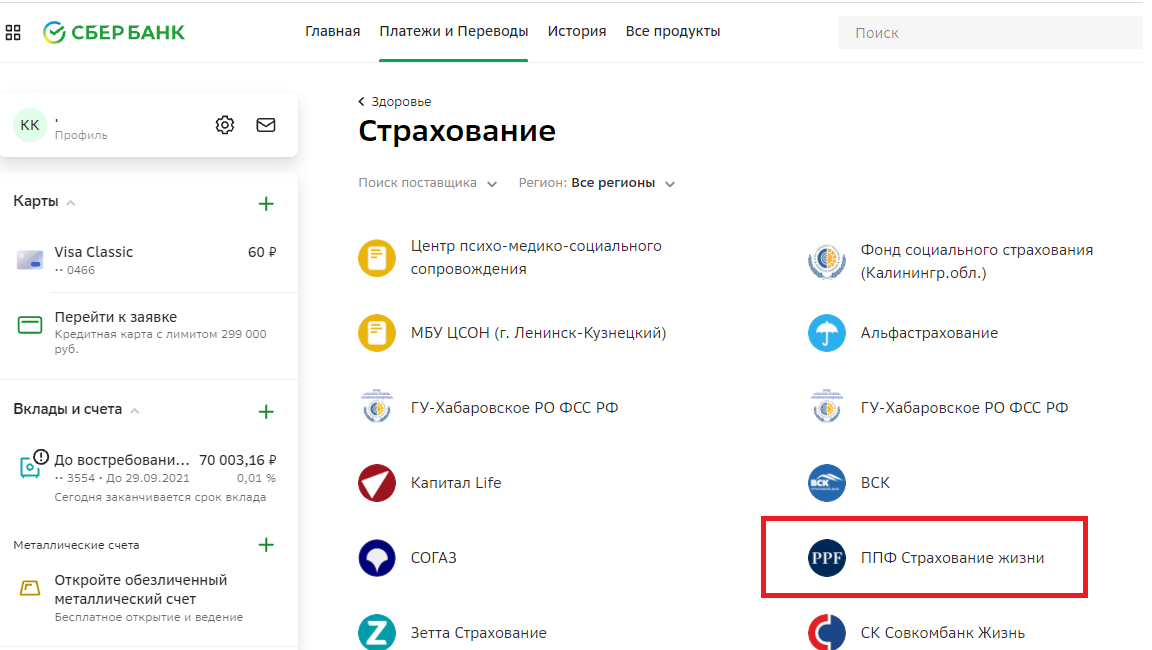Click the PPF logo icon

[x=827, y=557]
